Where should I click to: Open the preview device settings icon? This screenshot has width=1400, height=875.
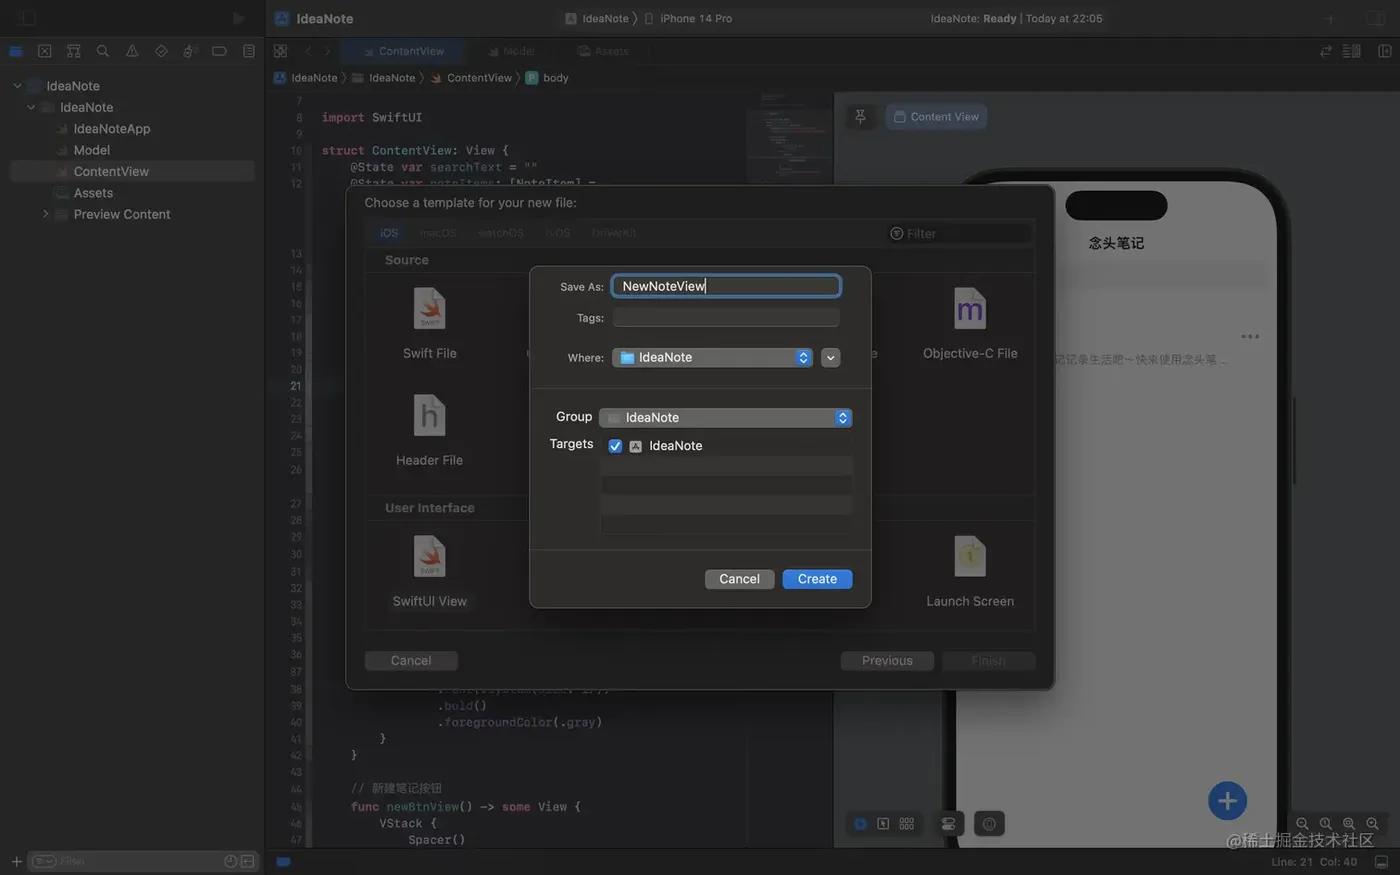[x=949, y=824]
